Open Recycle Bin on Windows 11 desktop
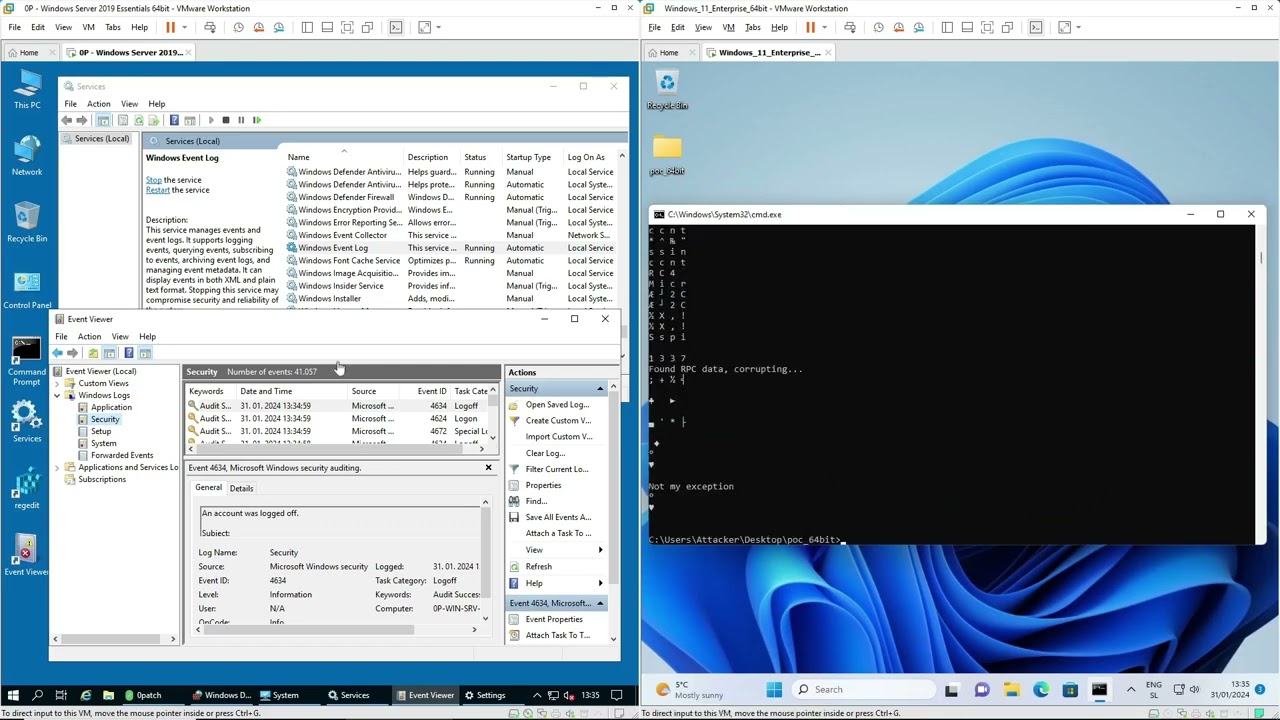This screenshot has height=720, width=1280. 667,90
